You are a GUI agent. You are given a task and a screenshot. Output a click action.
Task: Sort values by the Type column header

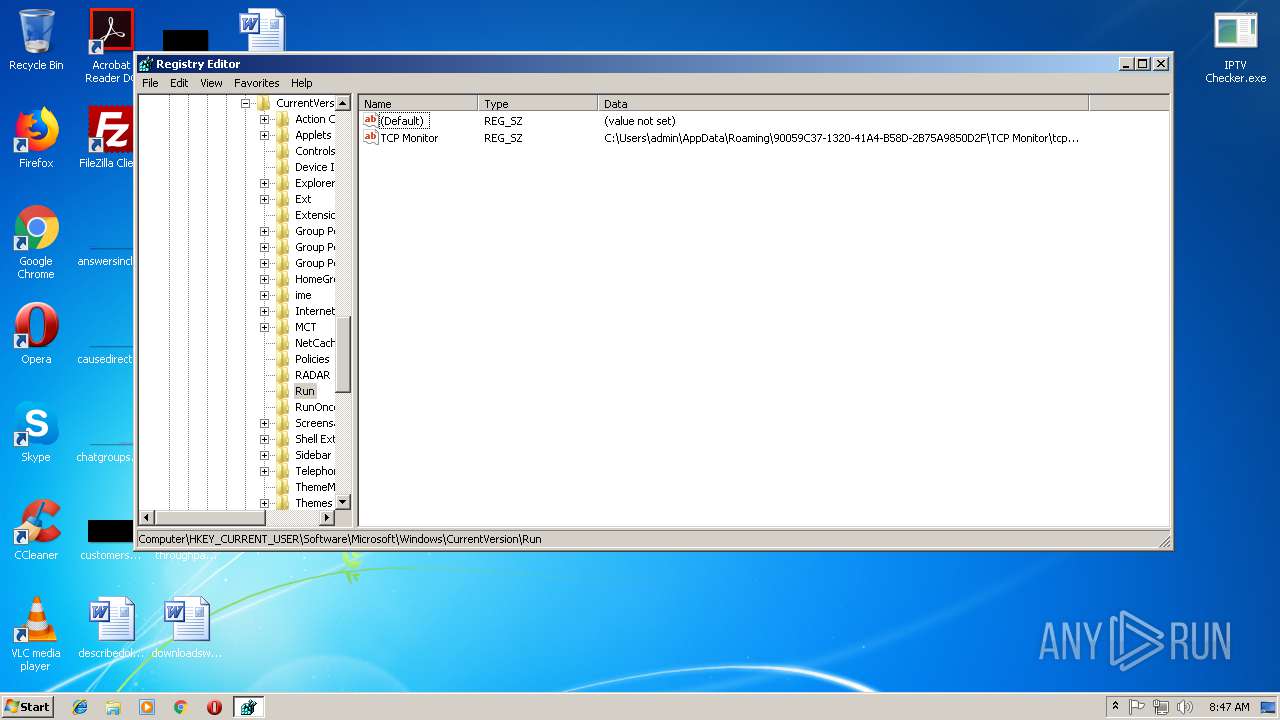click(538, 103)
